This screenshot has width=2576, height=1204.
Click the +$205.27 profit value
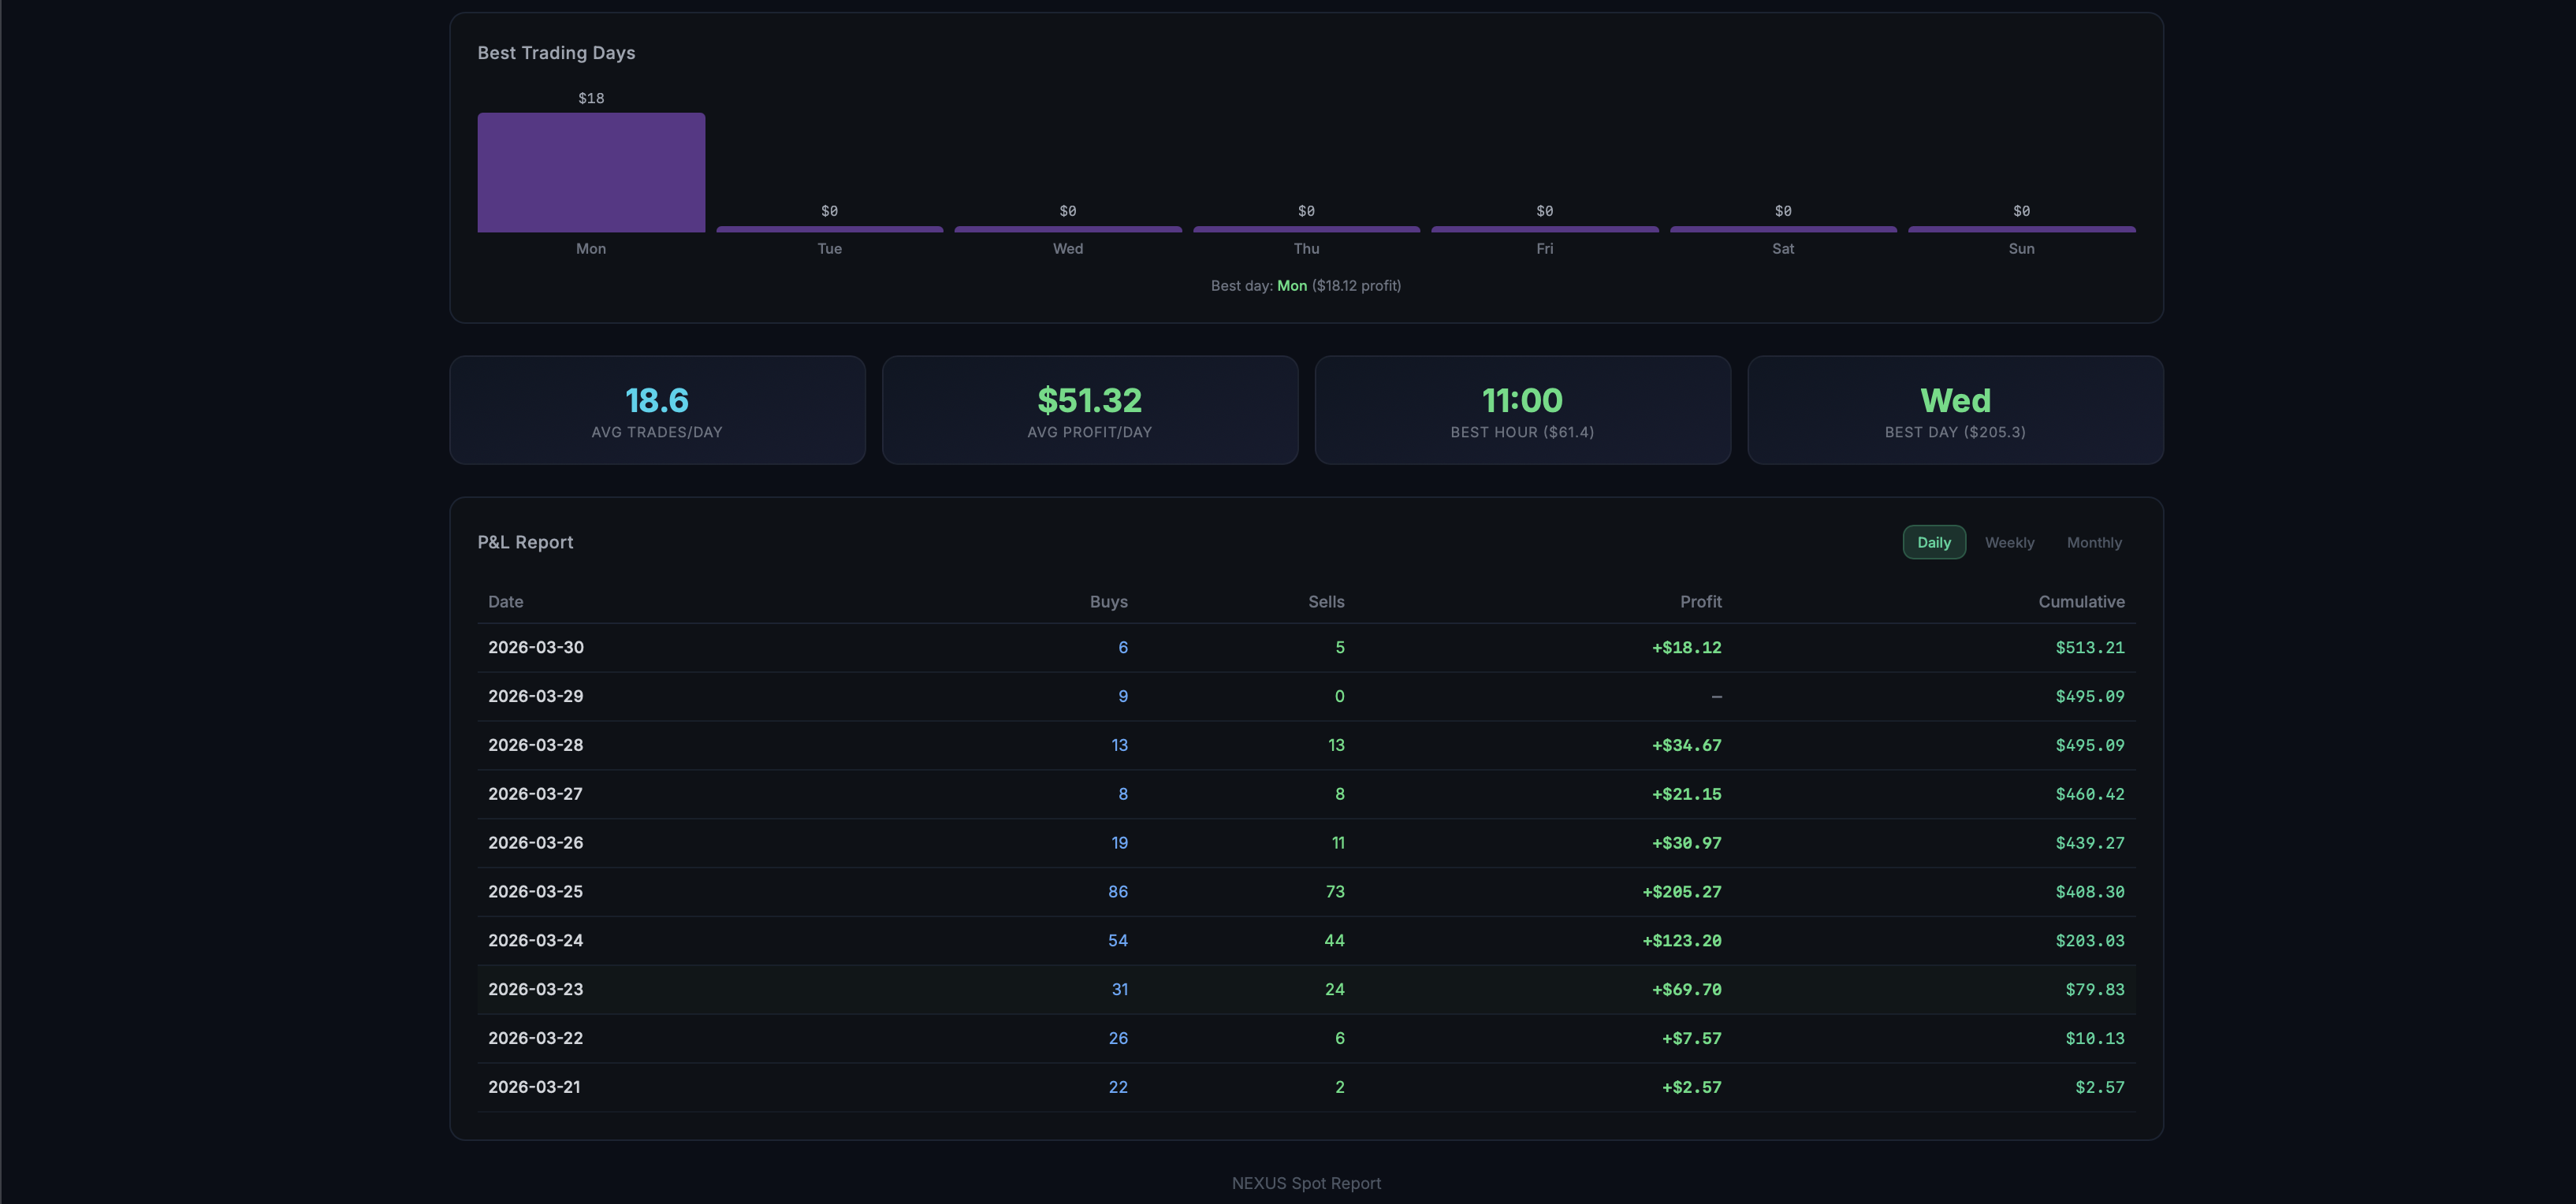1683,891
